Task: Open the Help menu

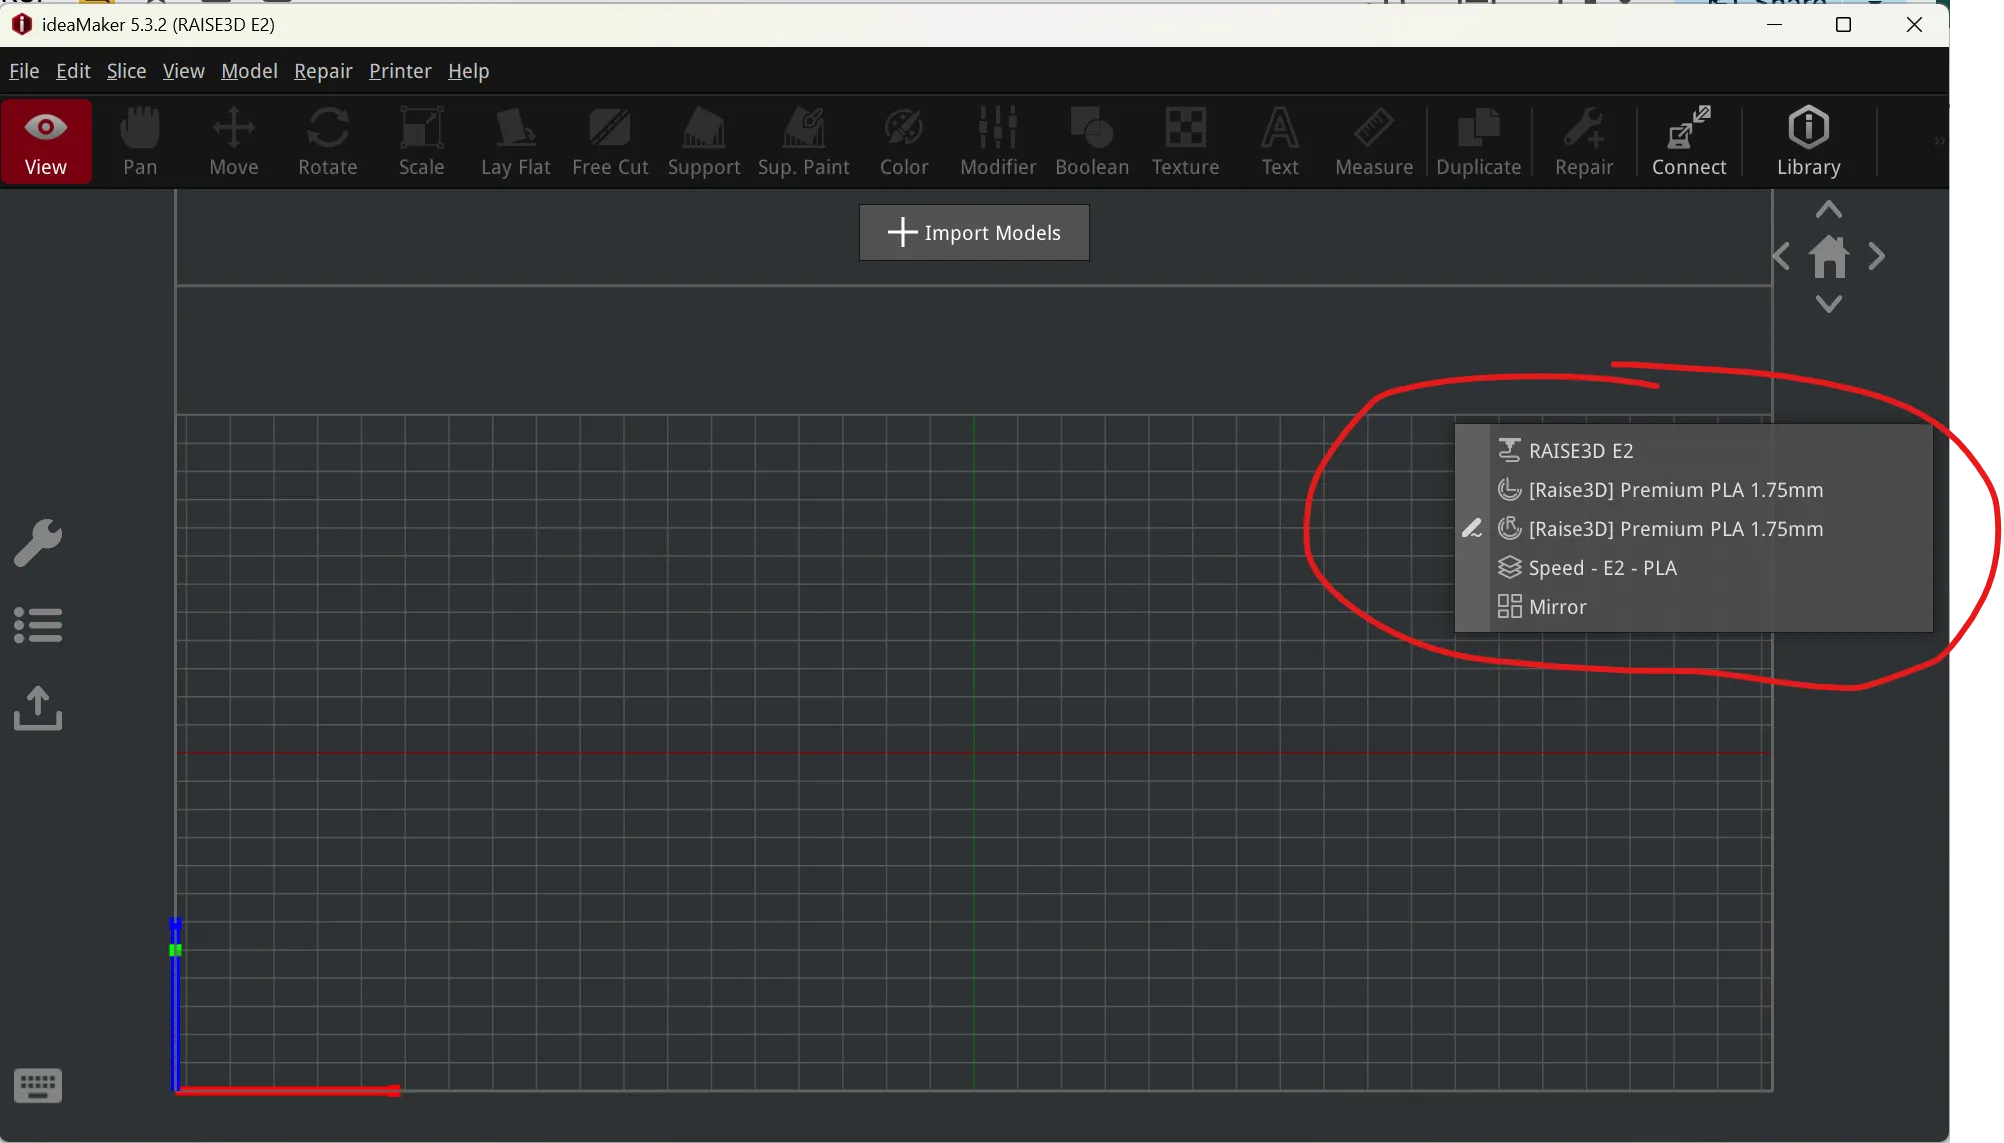Action: (468, 71)
